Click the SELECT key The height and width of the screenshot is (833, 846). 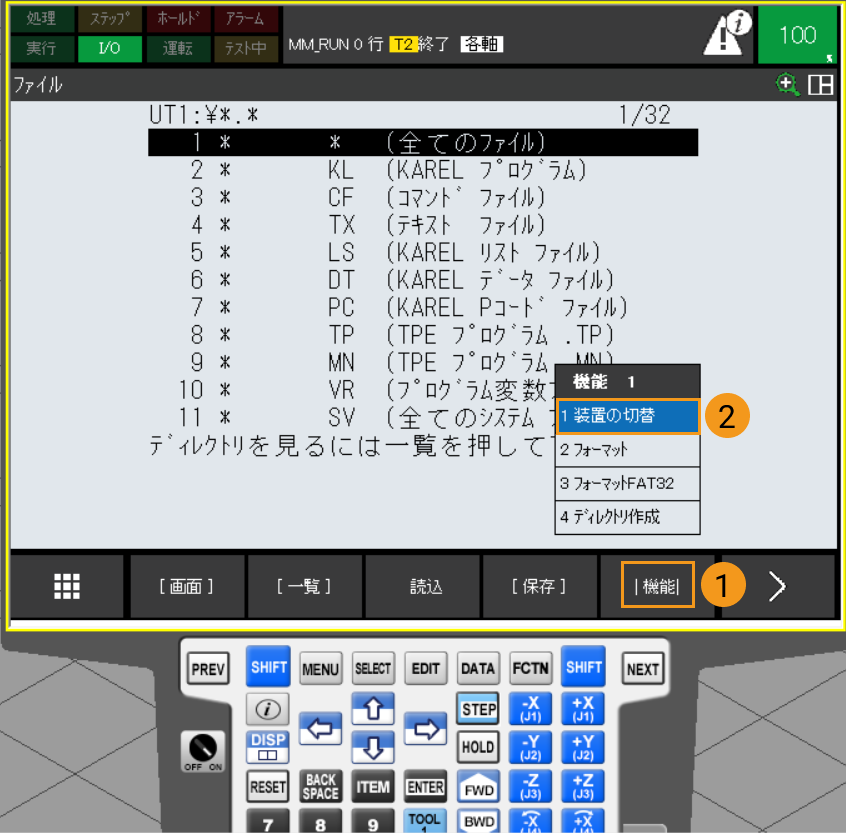coord(373,668)
